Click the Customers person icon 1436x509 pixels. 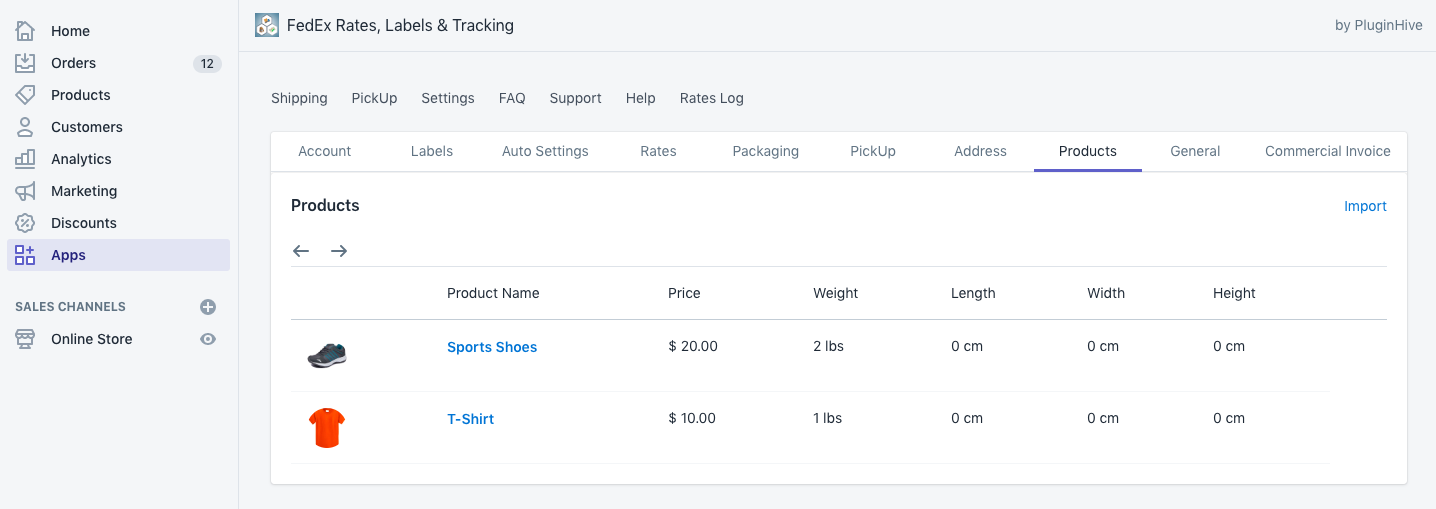25,127
